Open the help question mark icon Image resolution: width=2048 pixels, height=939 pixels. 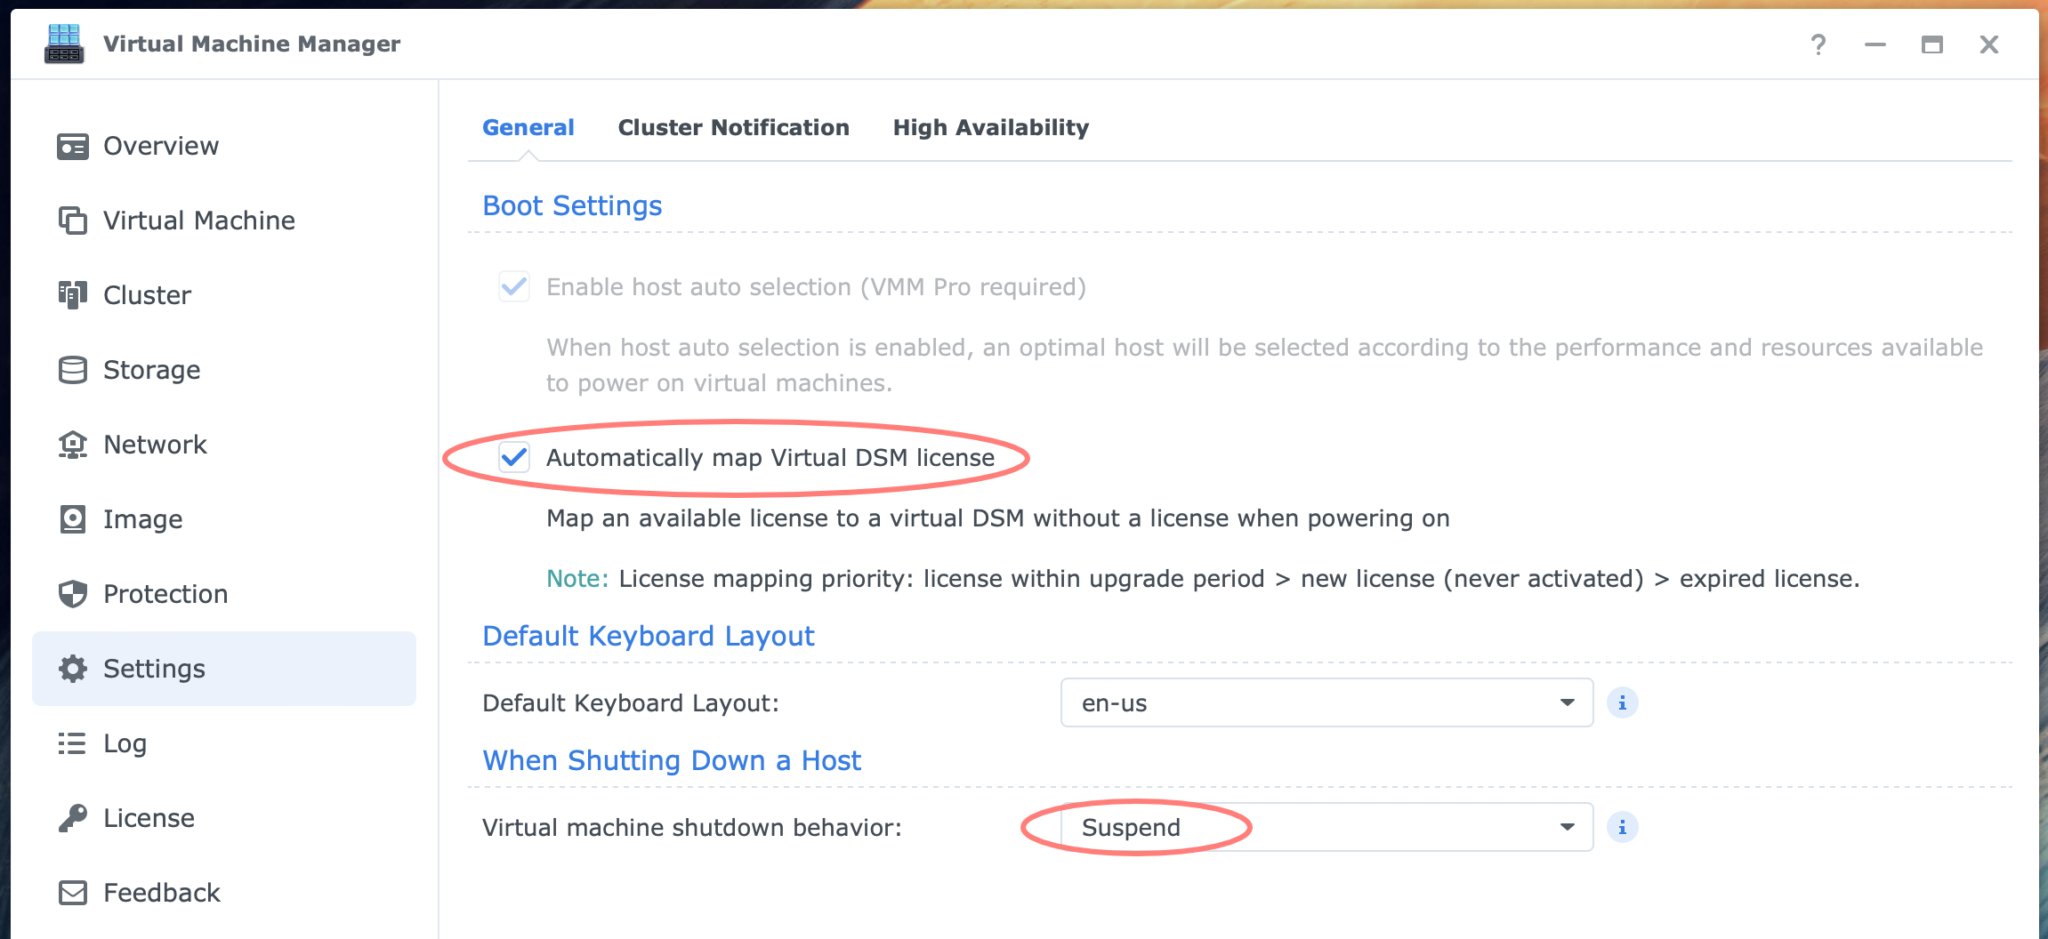pos(1819,44)
